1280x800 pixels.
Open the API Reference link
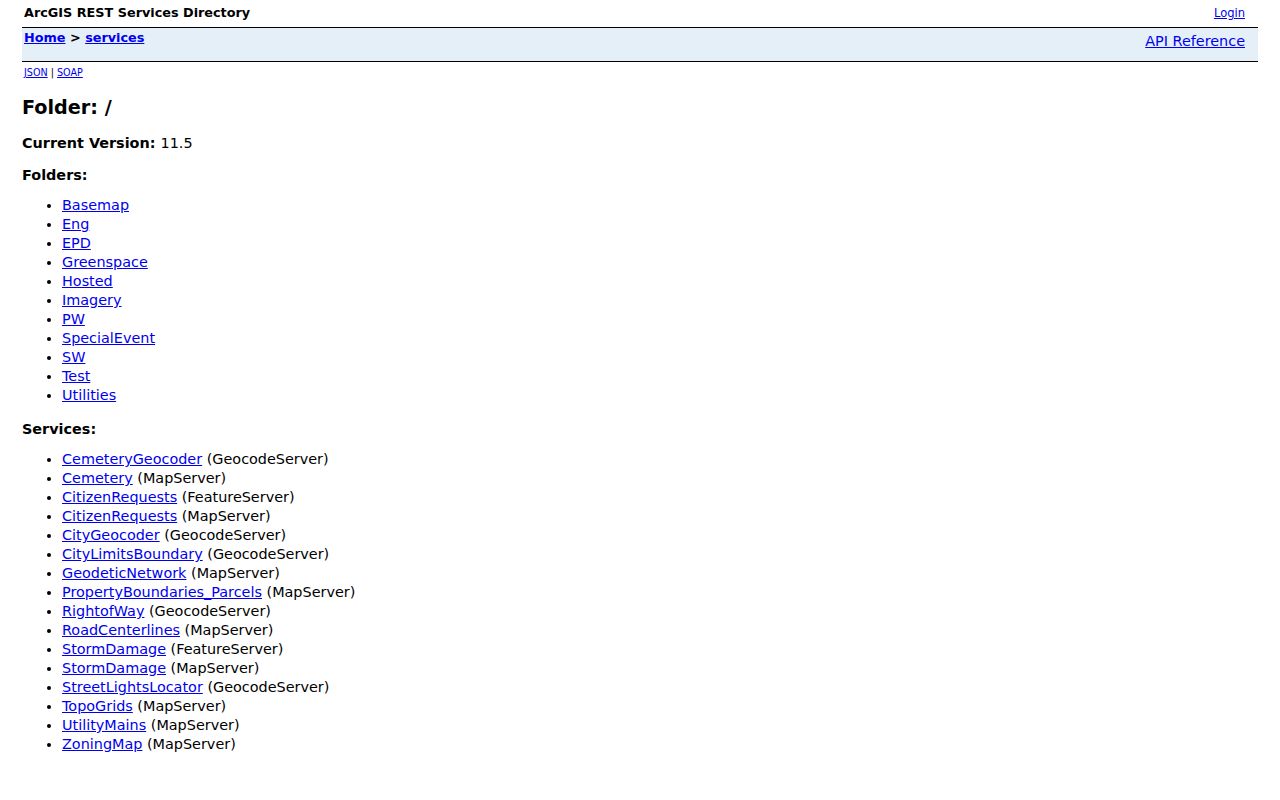click(1195, 41)
